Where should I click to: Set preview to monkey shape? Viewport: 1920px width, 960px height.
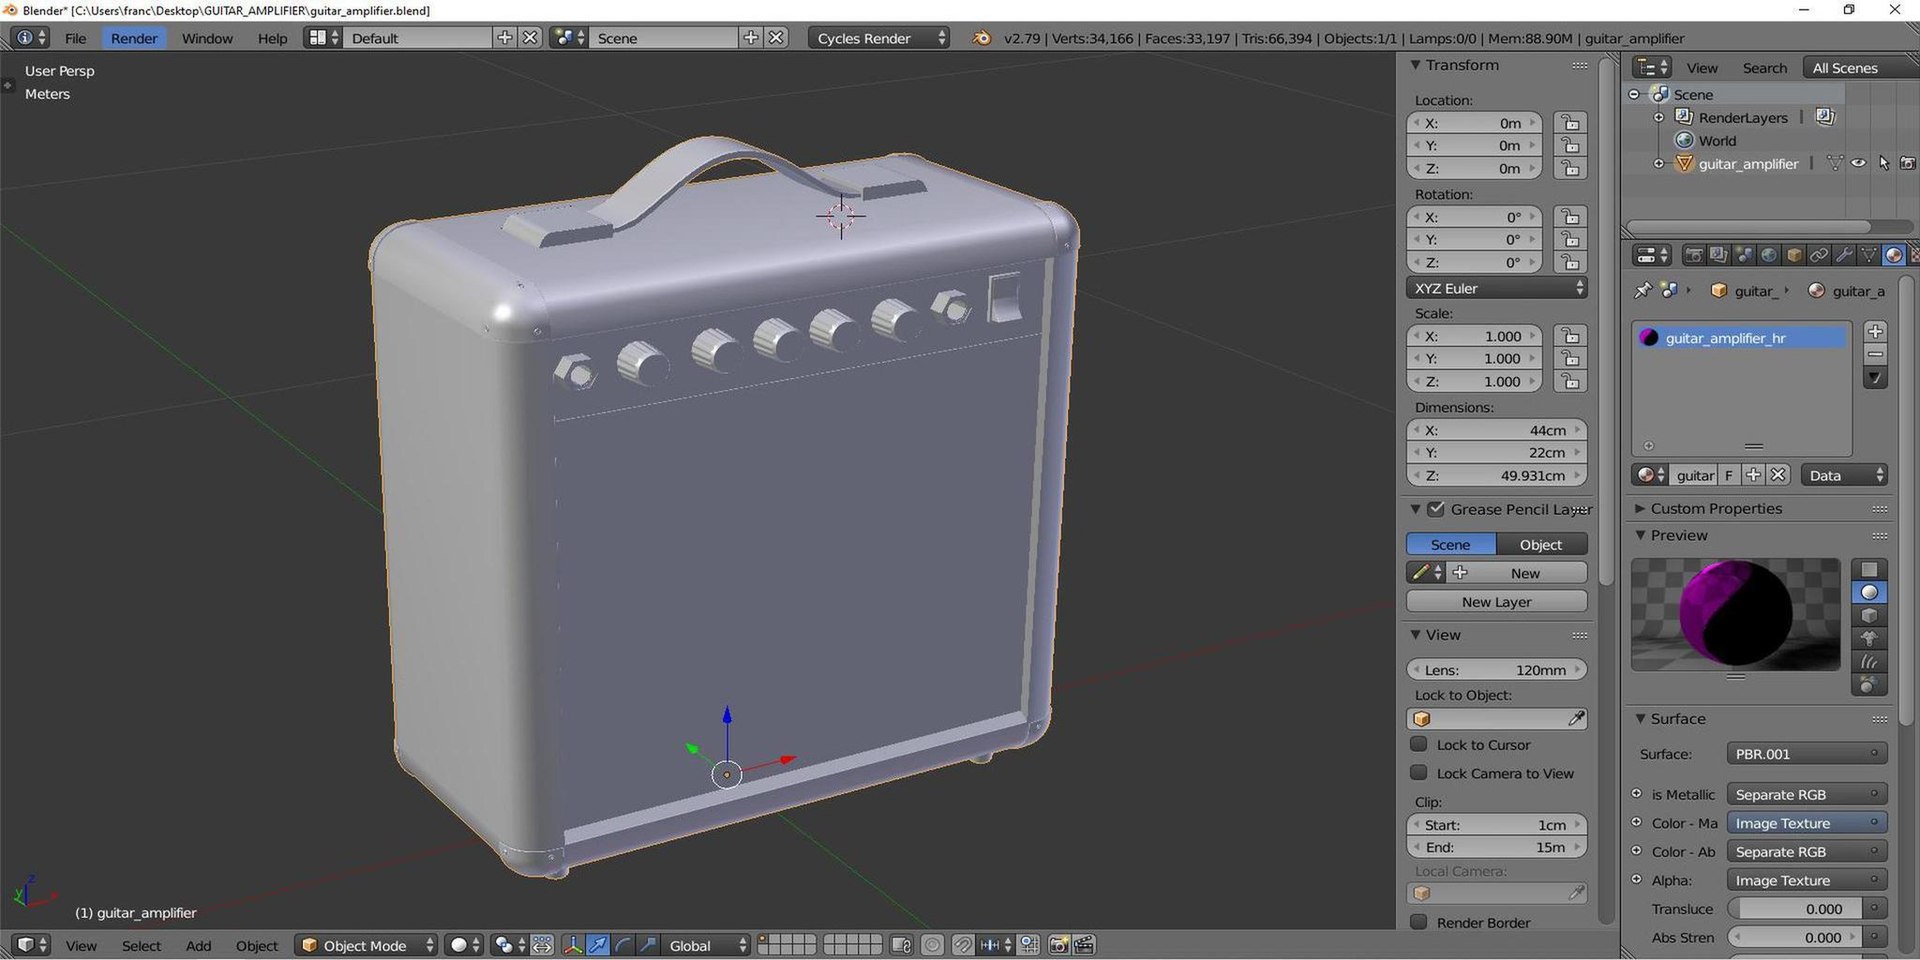(1869, 639)
